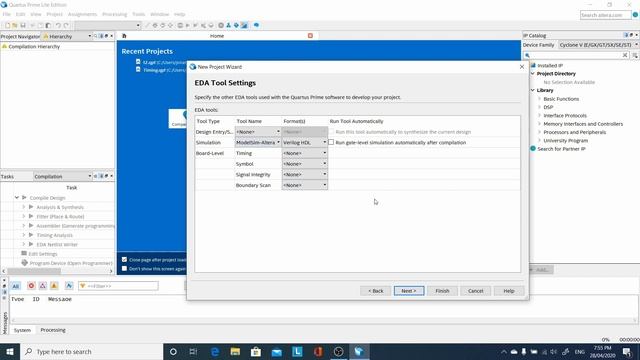Click the Cancel button in wizard

[x=476, y=291]
